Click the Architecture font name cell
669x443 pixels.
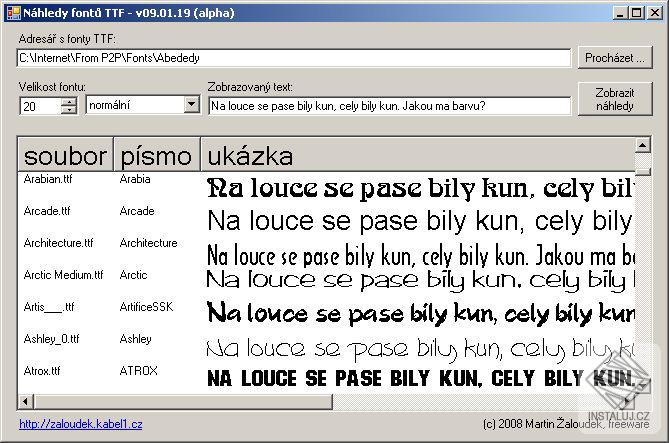(x=148, y=243)
